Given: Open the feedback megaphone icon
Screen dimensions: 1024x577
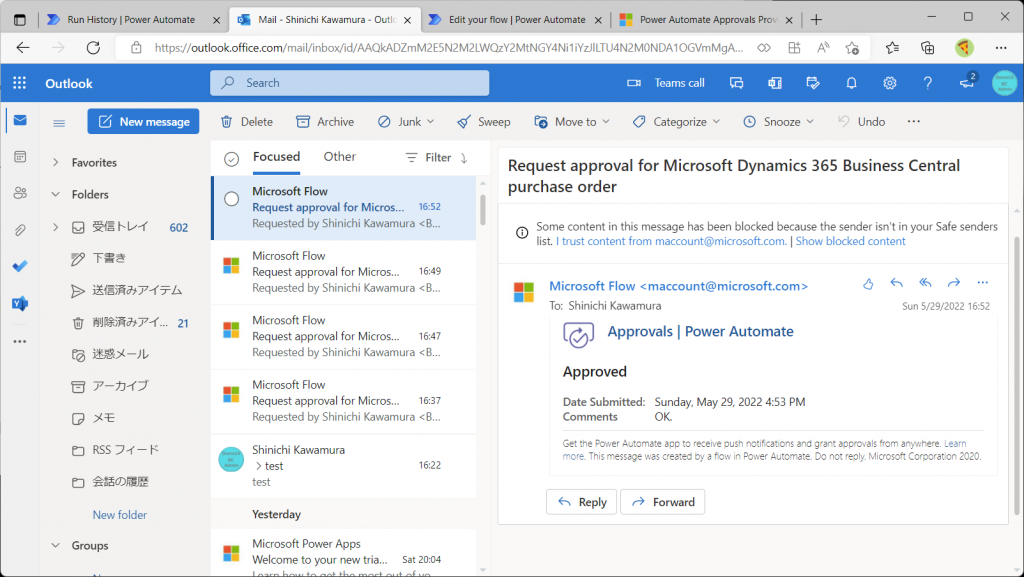Looking at the screenshot, I should (967, 82).
